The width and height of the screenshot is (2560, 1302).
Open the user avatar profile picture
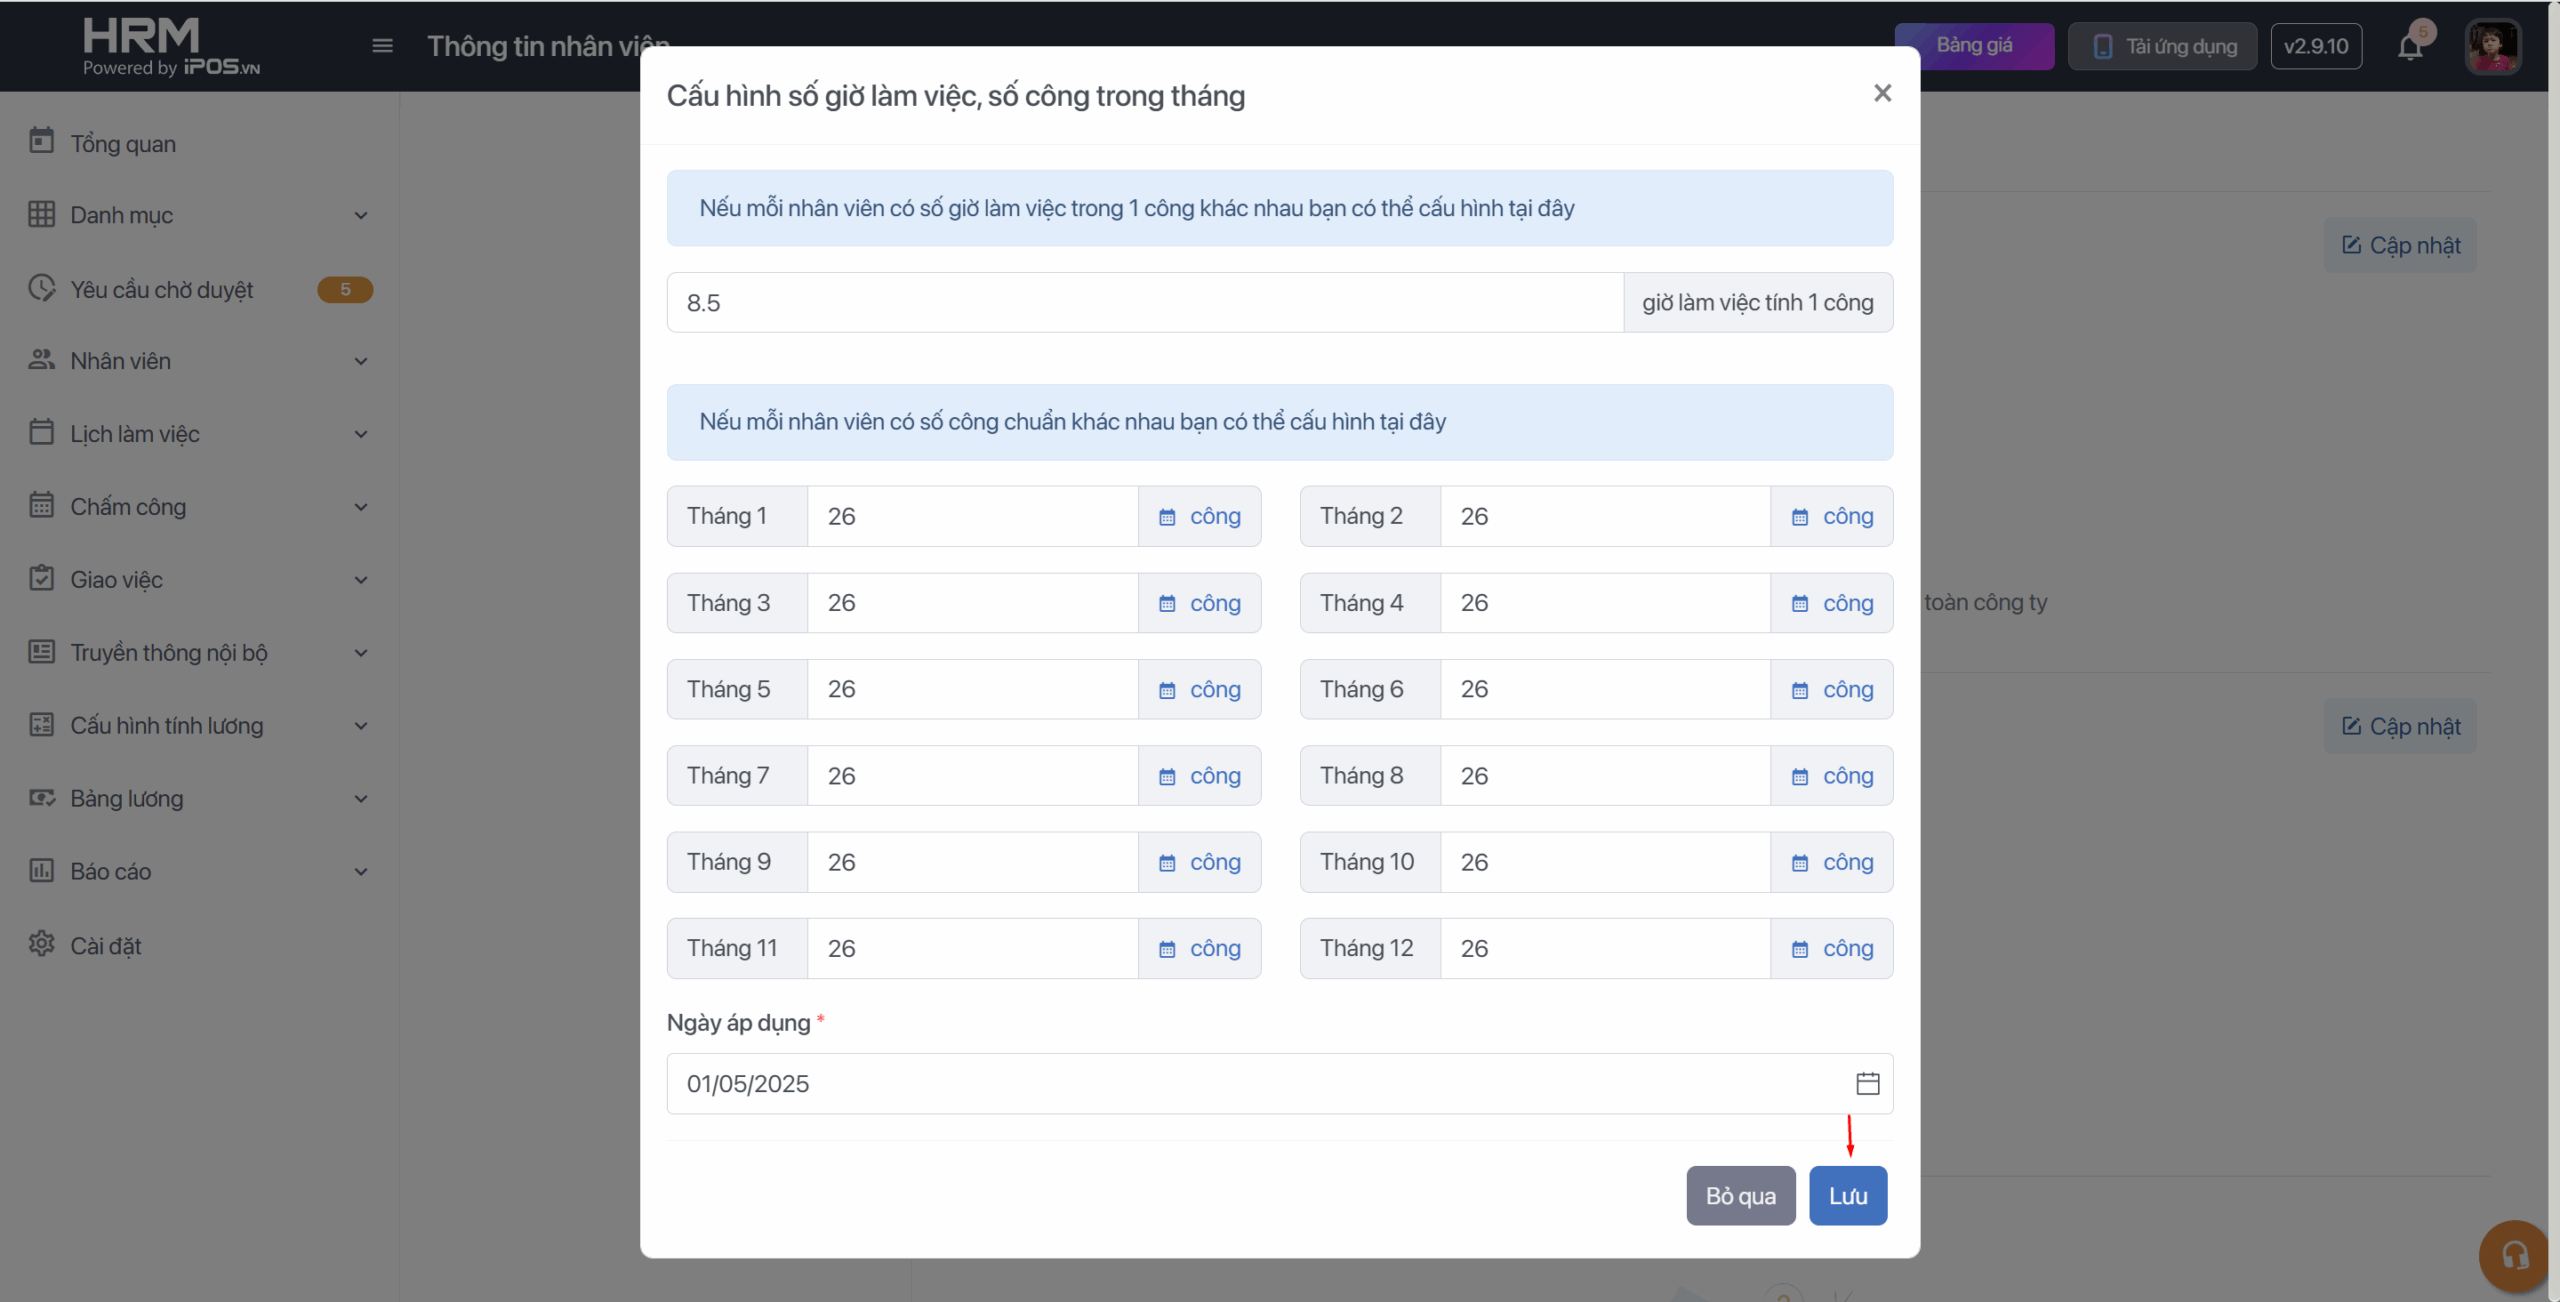(x=2492, y=47)
